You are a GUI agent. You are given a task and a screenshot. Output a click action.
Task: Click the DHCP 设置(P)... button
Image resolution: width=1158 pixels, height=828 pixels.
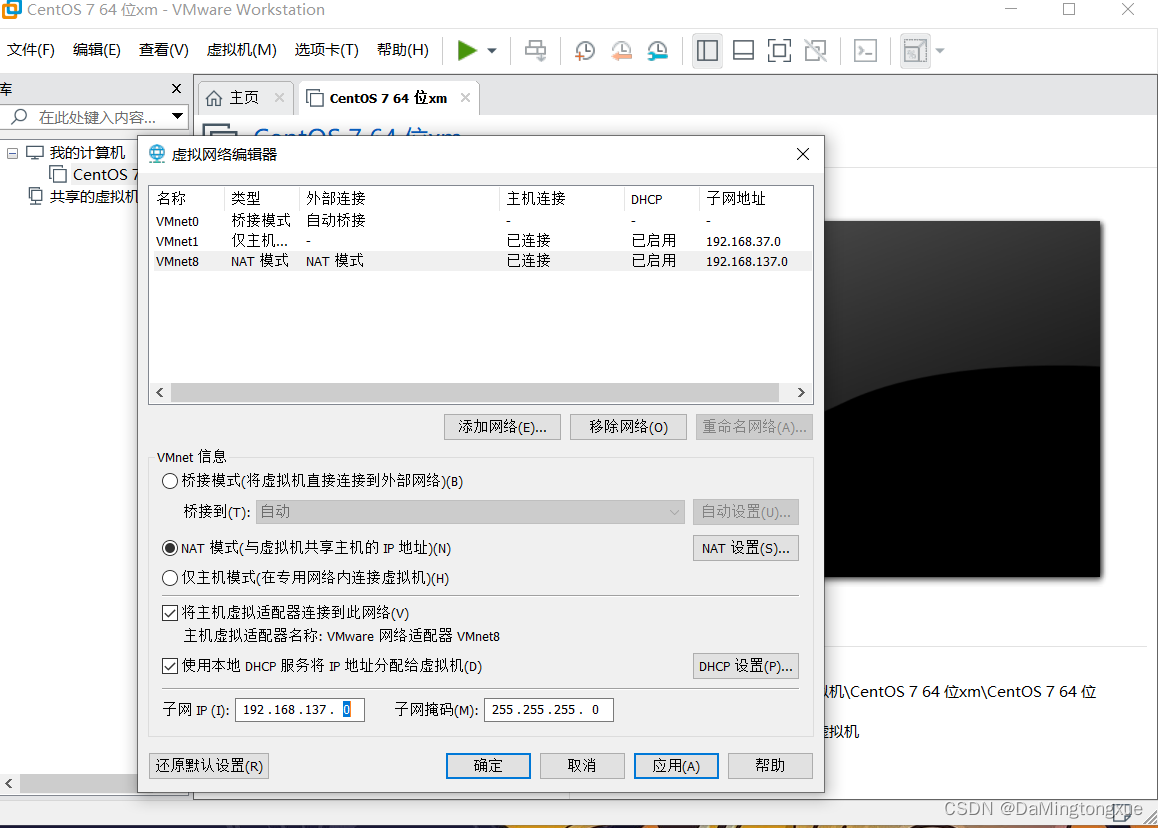(746, 666)
